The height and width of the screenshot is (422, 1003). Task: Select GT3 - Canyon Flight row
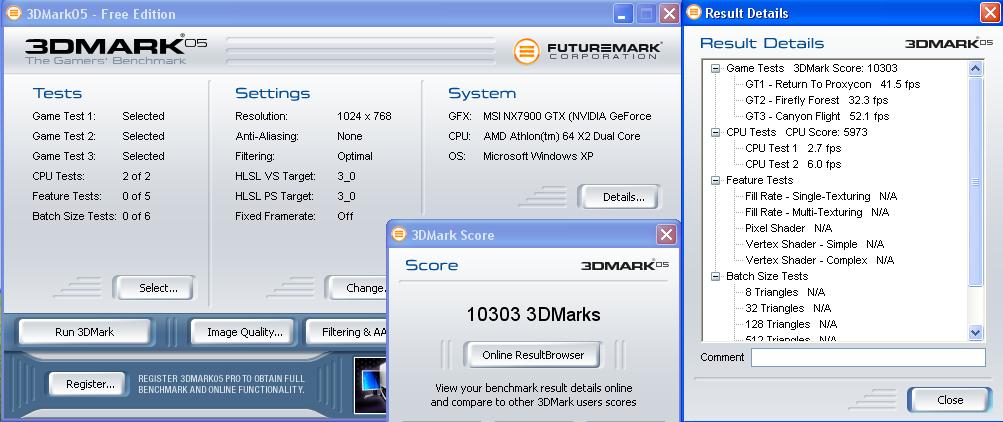[x=817, y=116]
